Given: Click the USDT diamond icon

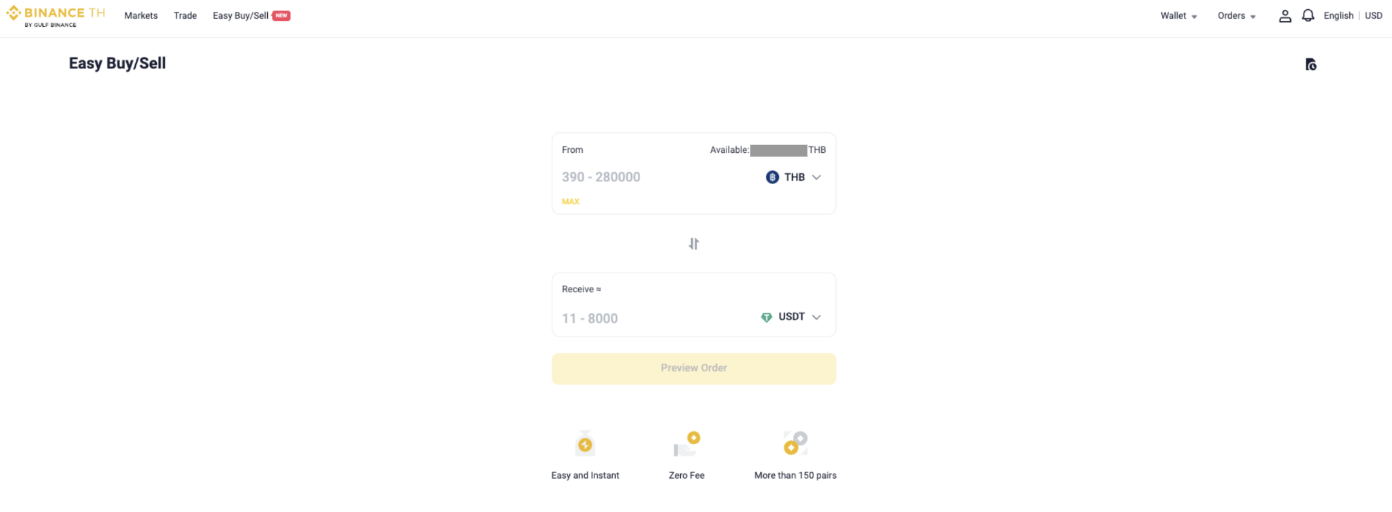Looking at the screenshot, I should [x=767, y=317].
